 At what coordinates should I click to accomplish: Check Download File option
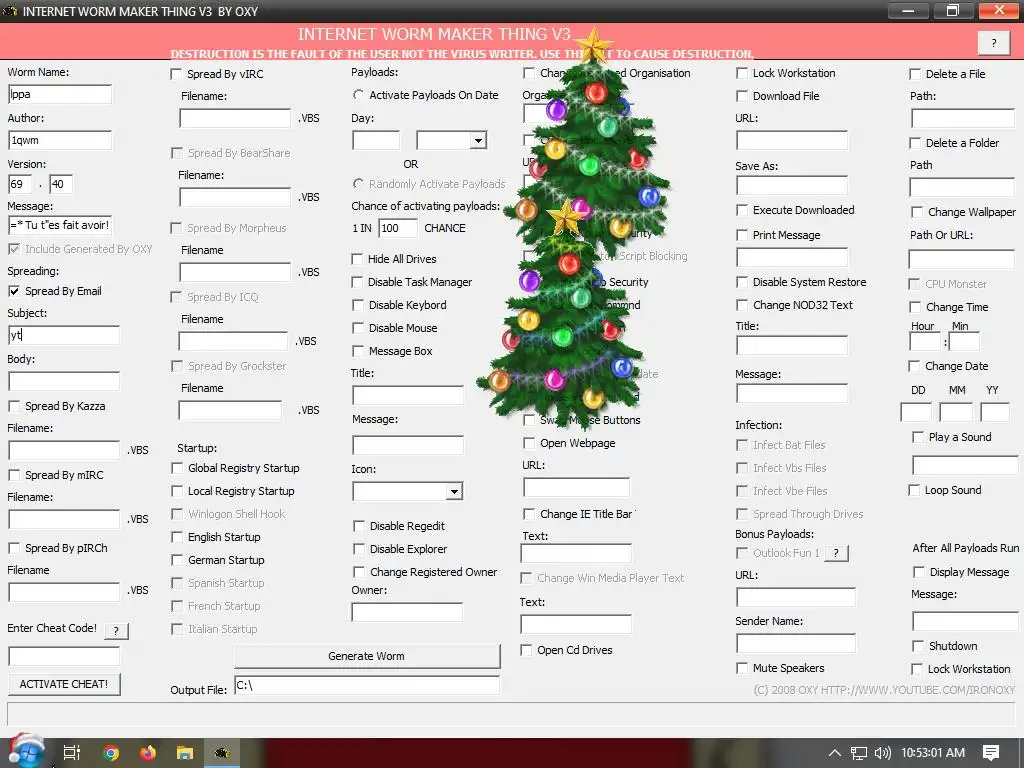point(742,96)
